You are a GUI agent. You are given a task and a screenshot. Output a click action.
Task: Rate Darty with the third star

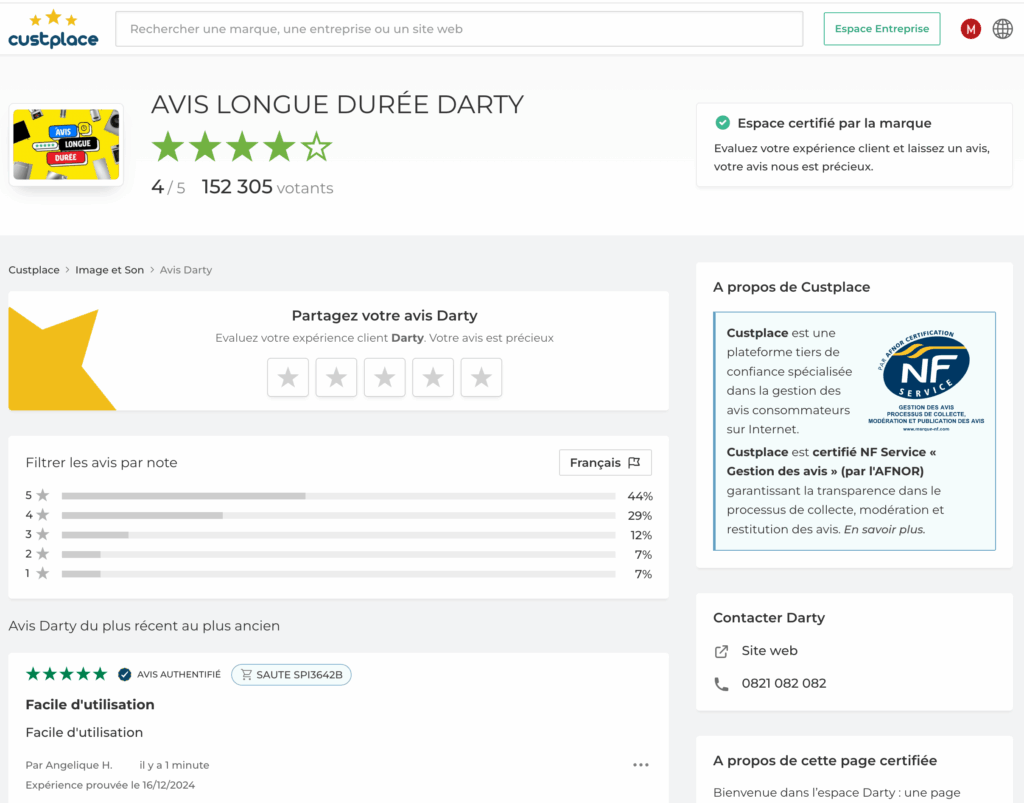[384, 377]
